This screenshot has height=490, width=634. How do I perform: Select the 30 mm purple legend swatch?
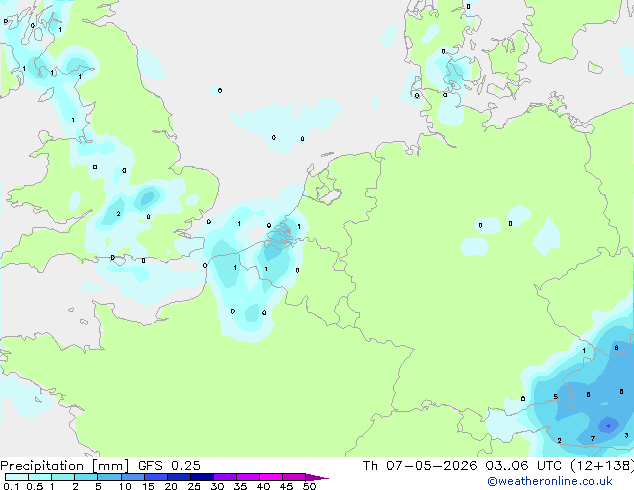(x=224, y=477)
